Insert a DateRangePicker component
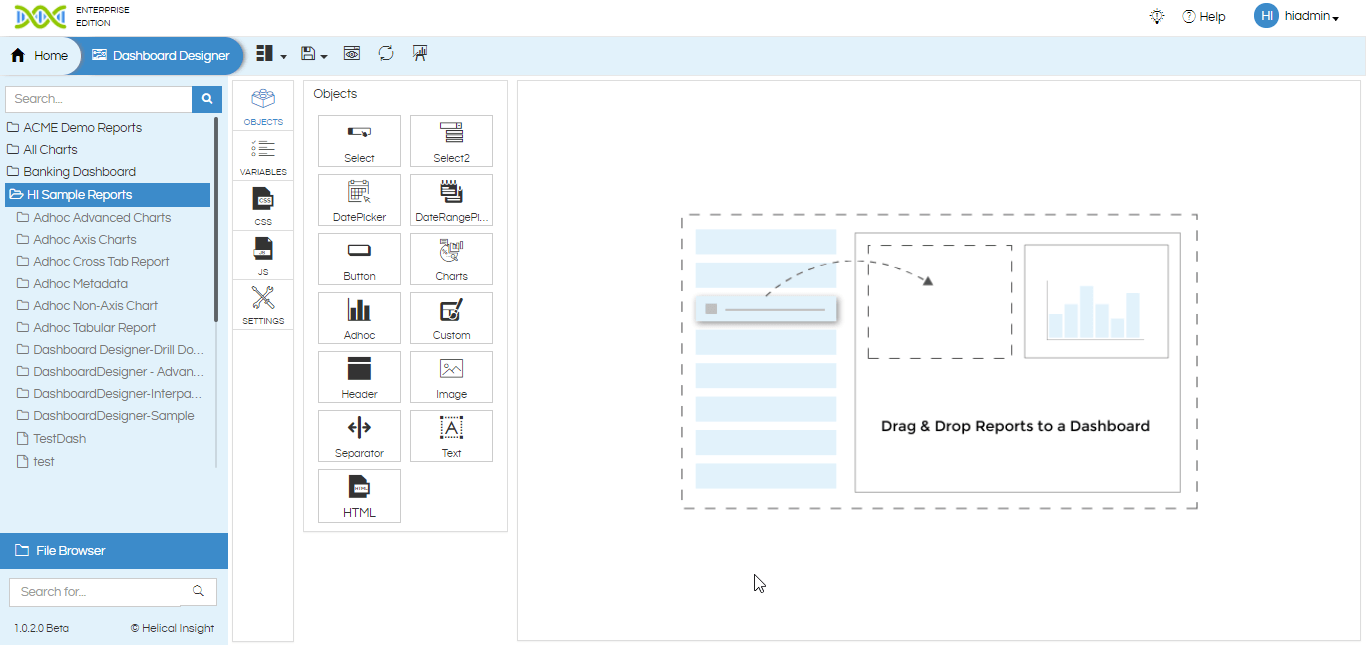 click(451, 200)
